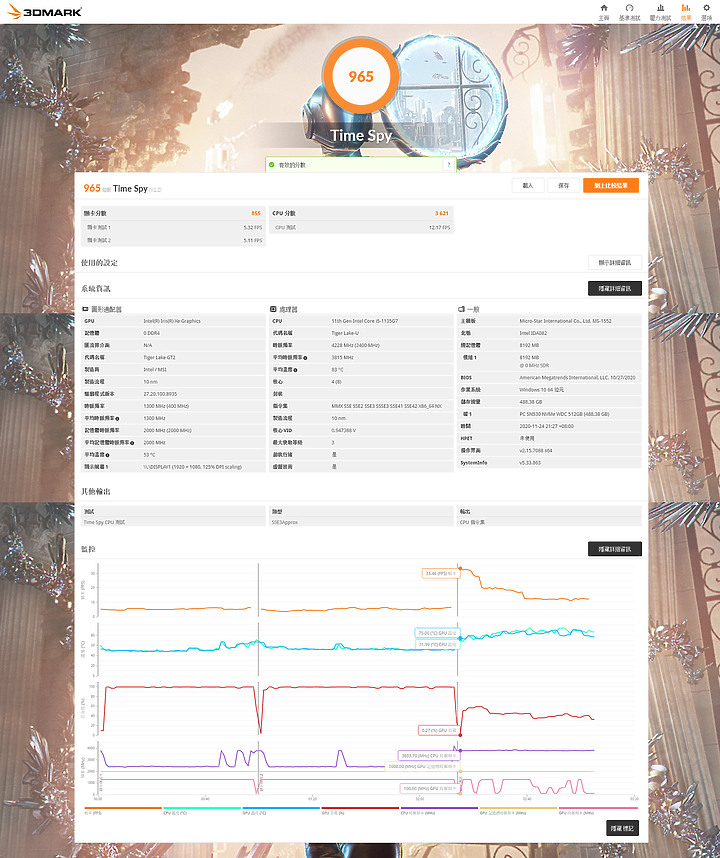Click the 33.46 FPS marker label on chart

pyautogui.click(x=440, y=573)
